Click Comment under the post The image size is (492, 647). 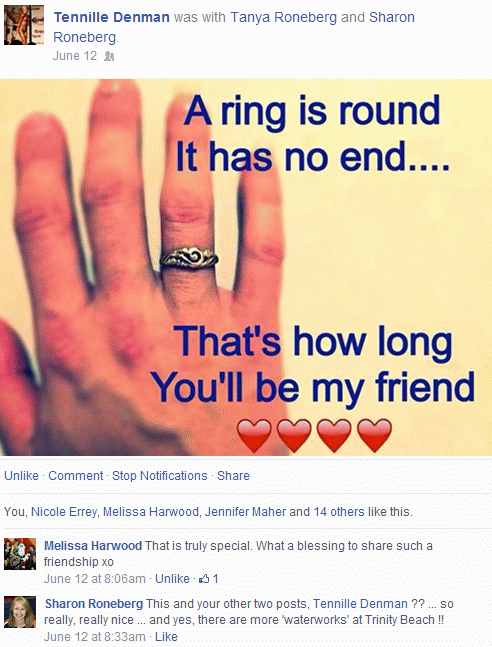tap(76, 476)
